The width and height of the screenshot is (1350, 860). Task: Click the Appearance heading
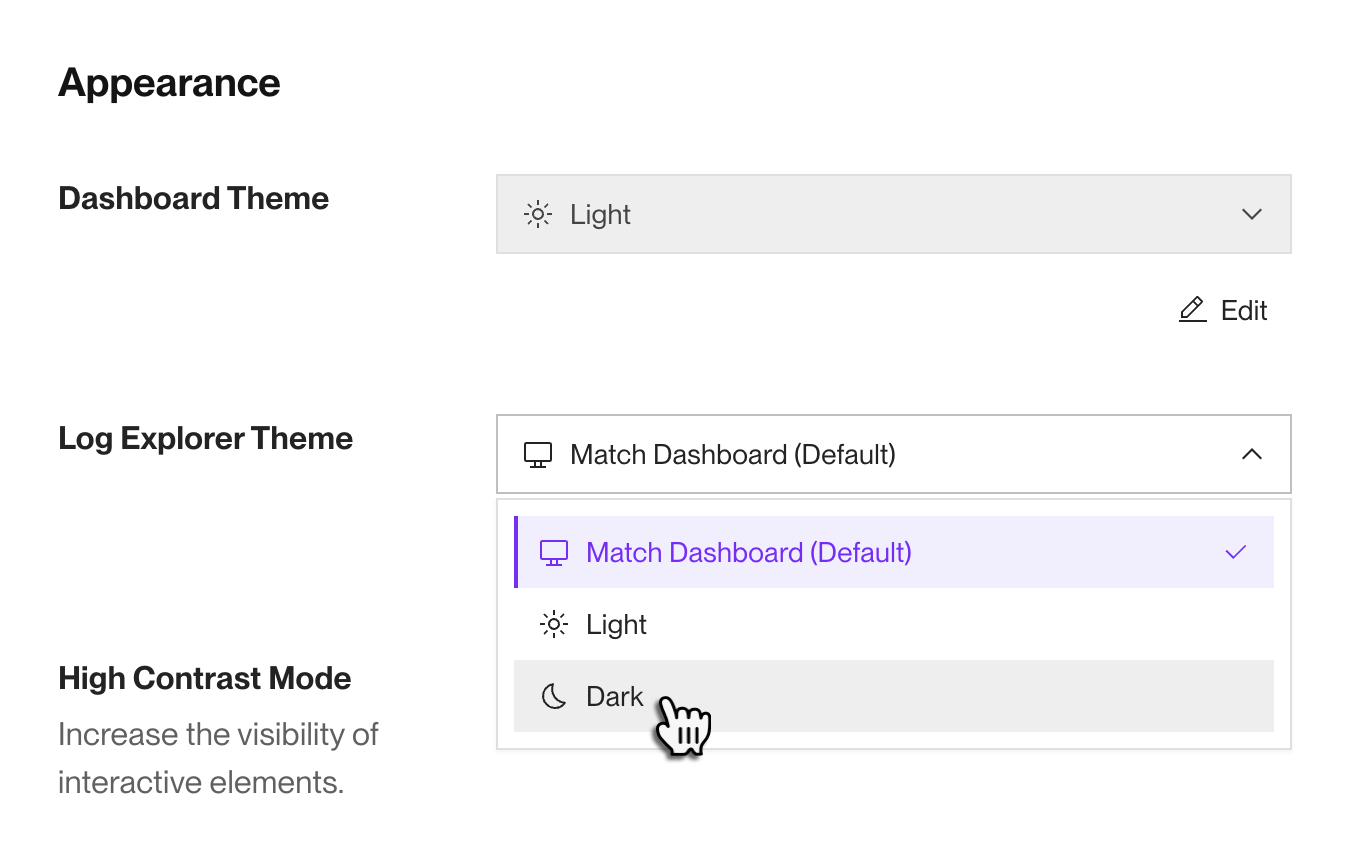coord(169,82)
